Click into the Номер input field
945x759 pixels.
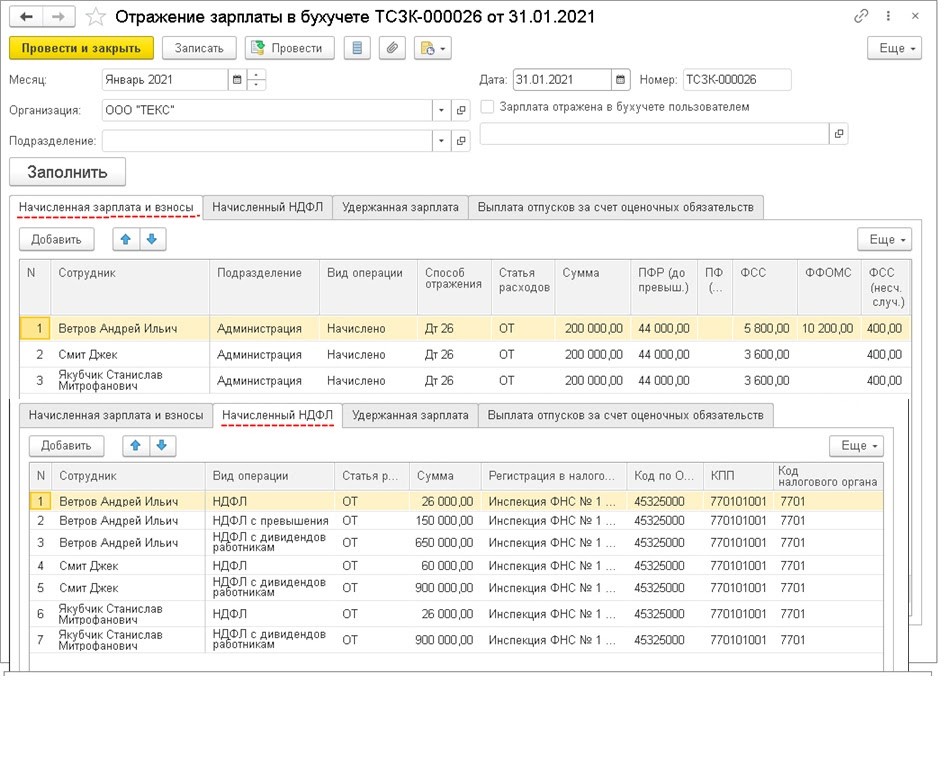[x=736, y=80]
